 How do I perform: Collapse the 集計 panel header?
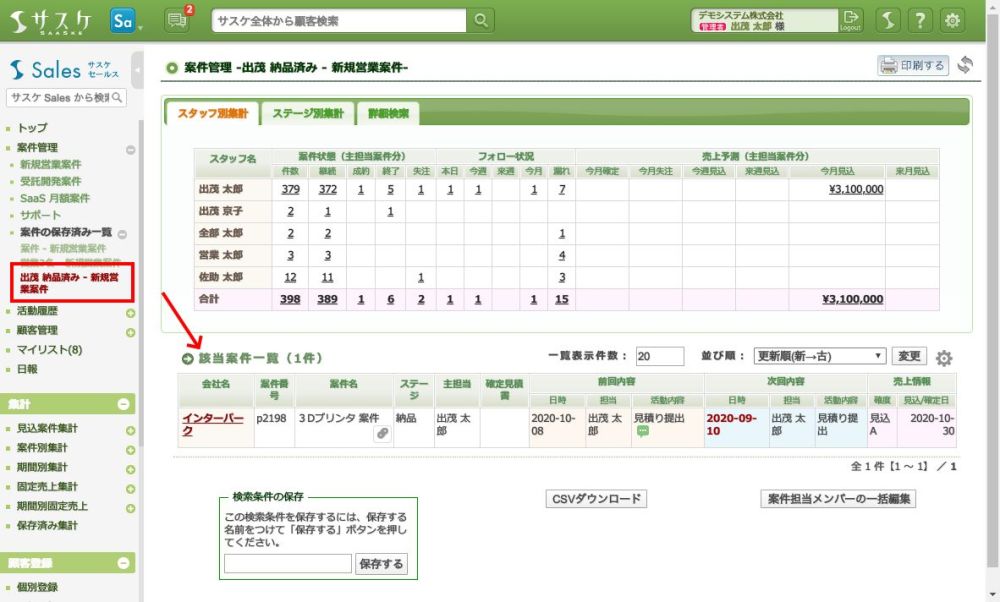click(x=123, y=404)
